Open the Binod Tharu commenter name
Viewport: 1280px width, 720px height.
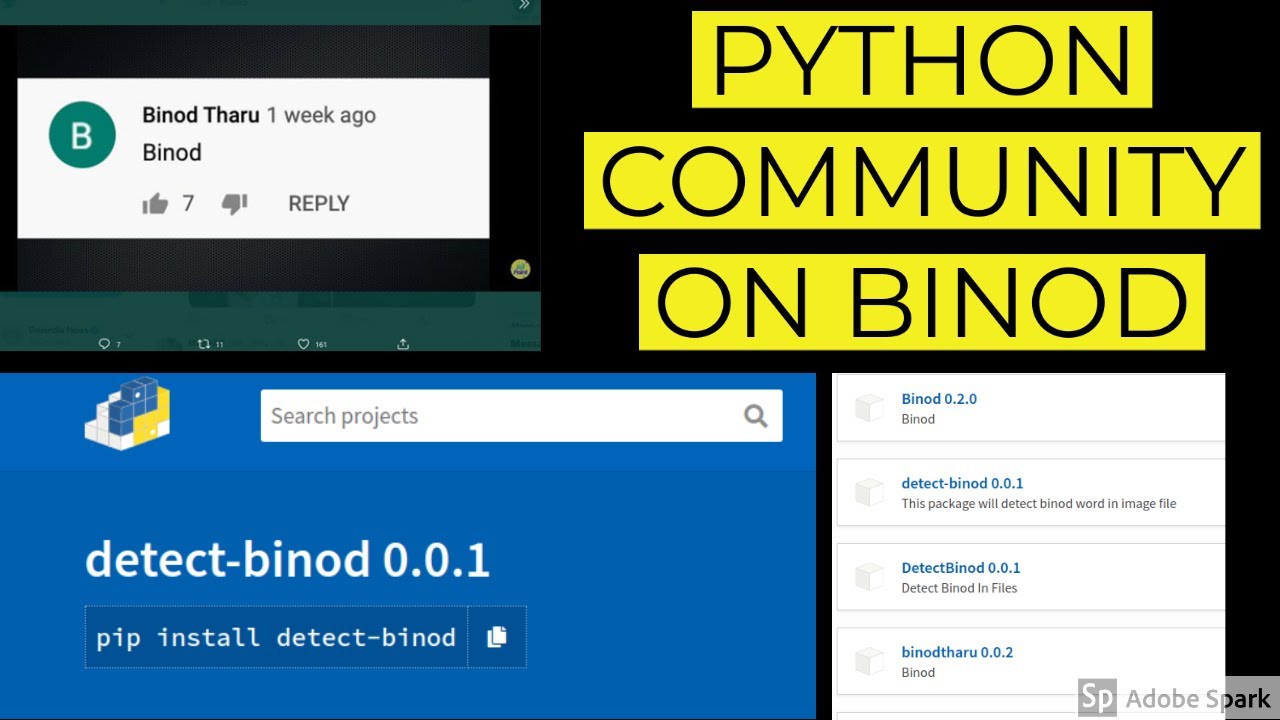pos(200,115)
